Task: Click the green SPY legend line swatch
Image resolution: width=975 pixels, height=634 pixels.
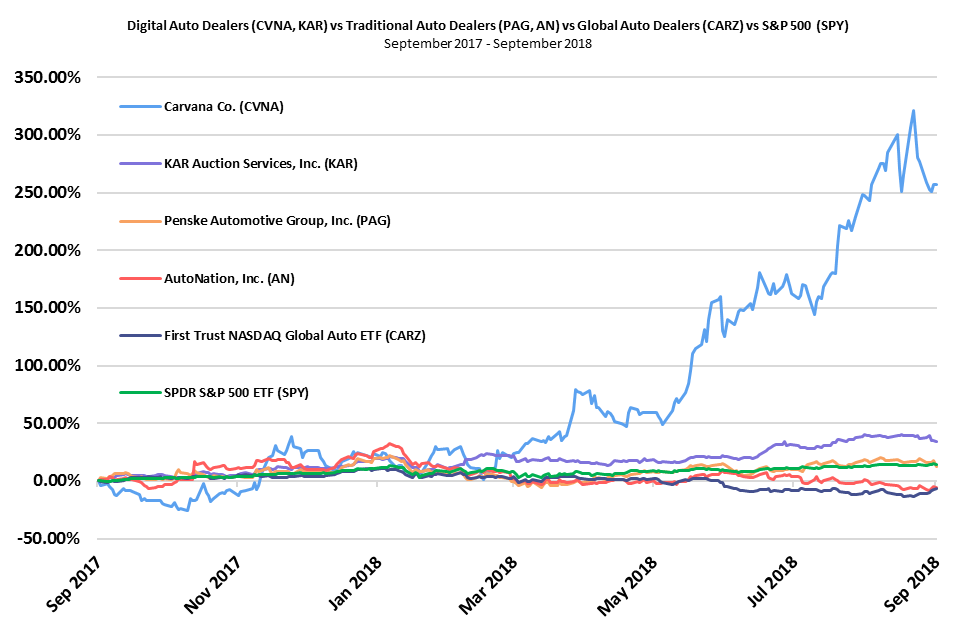Action: pyautogui.click(x=140, y=393)
